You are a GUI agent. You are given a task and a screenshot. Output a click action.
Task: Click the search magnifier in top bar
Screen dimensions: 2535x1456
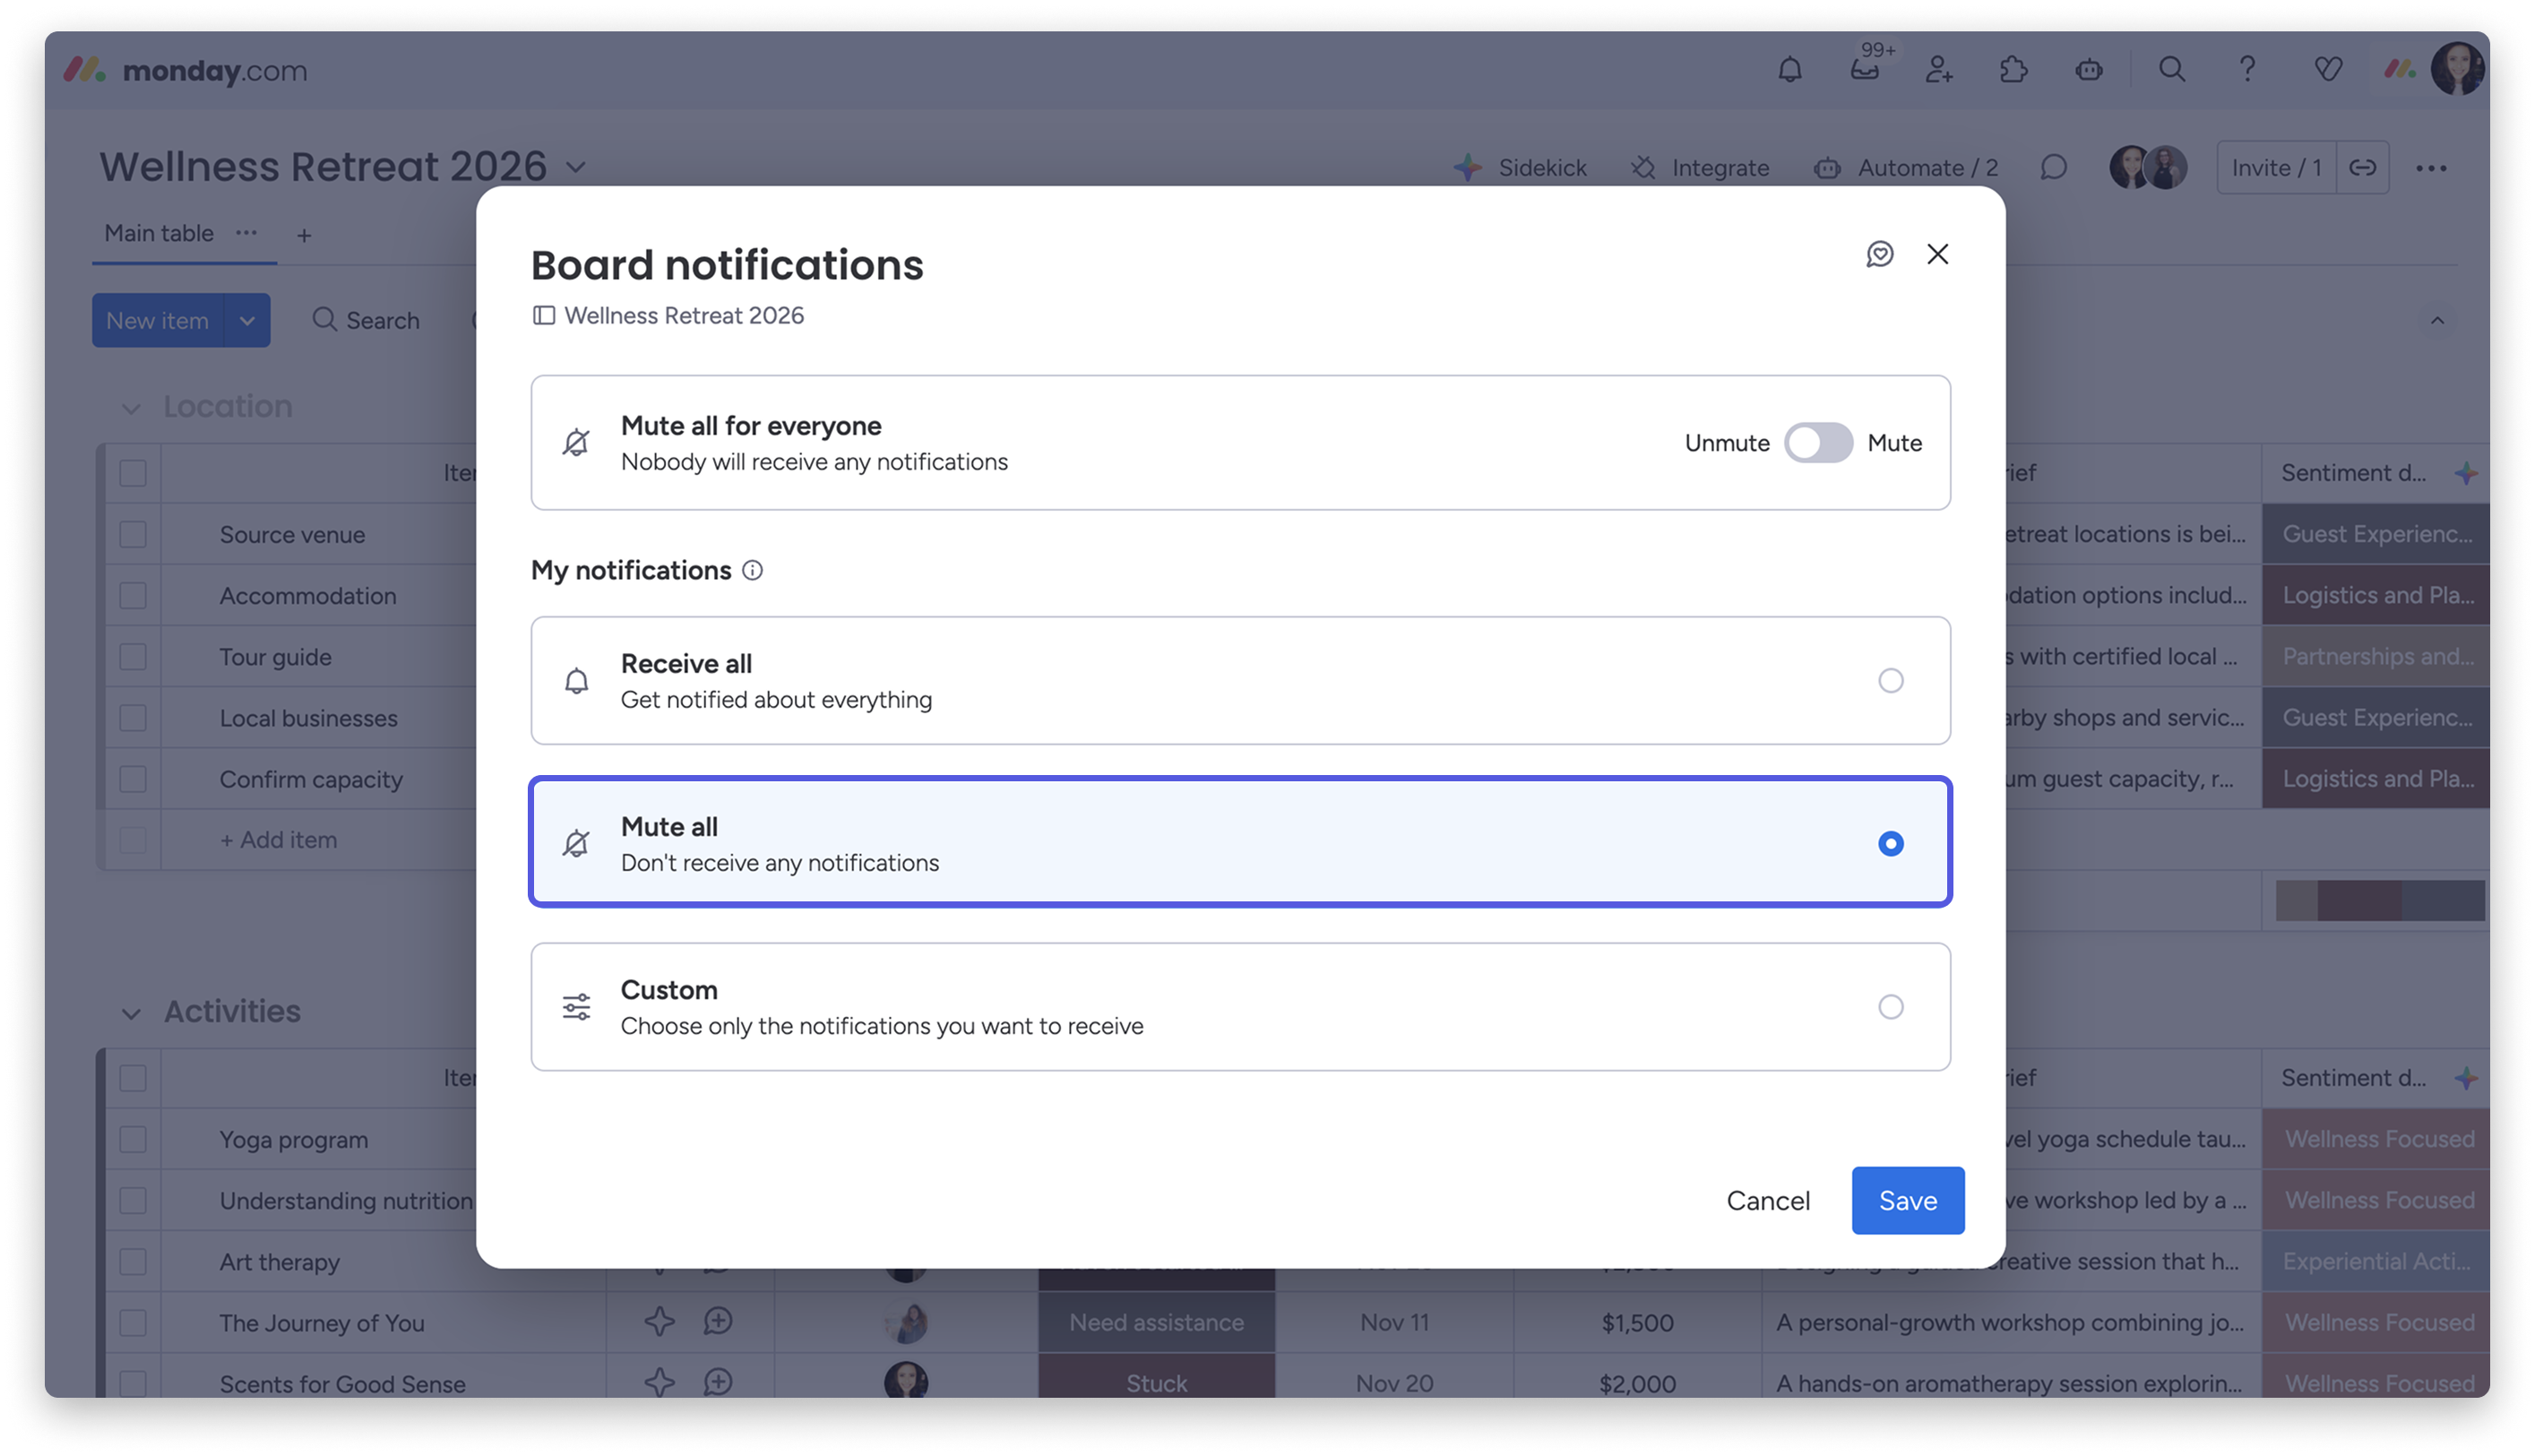[x=2172, y=70]
